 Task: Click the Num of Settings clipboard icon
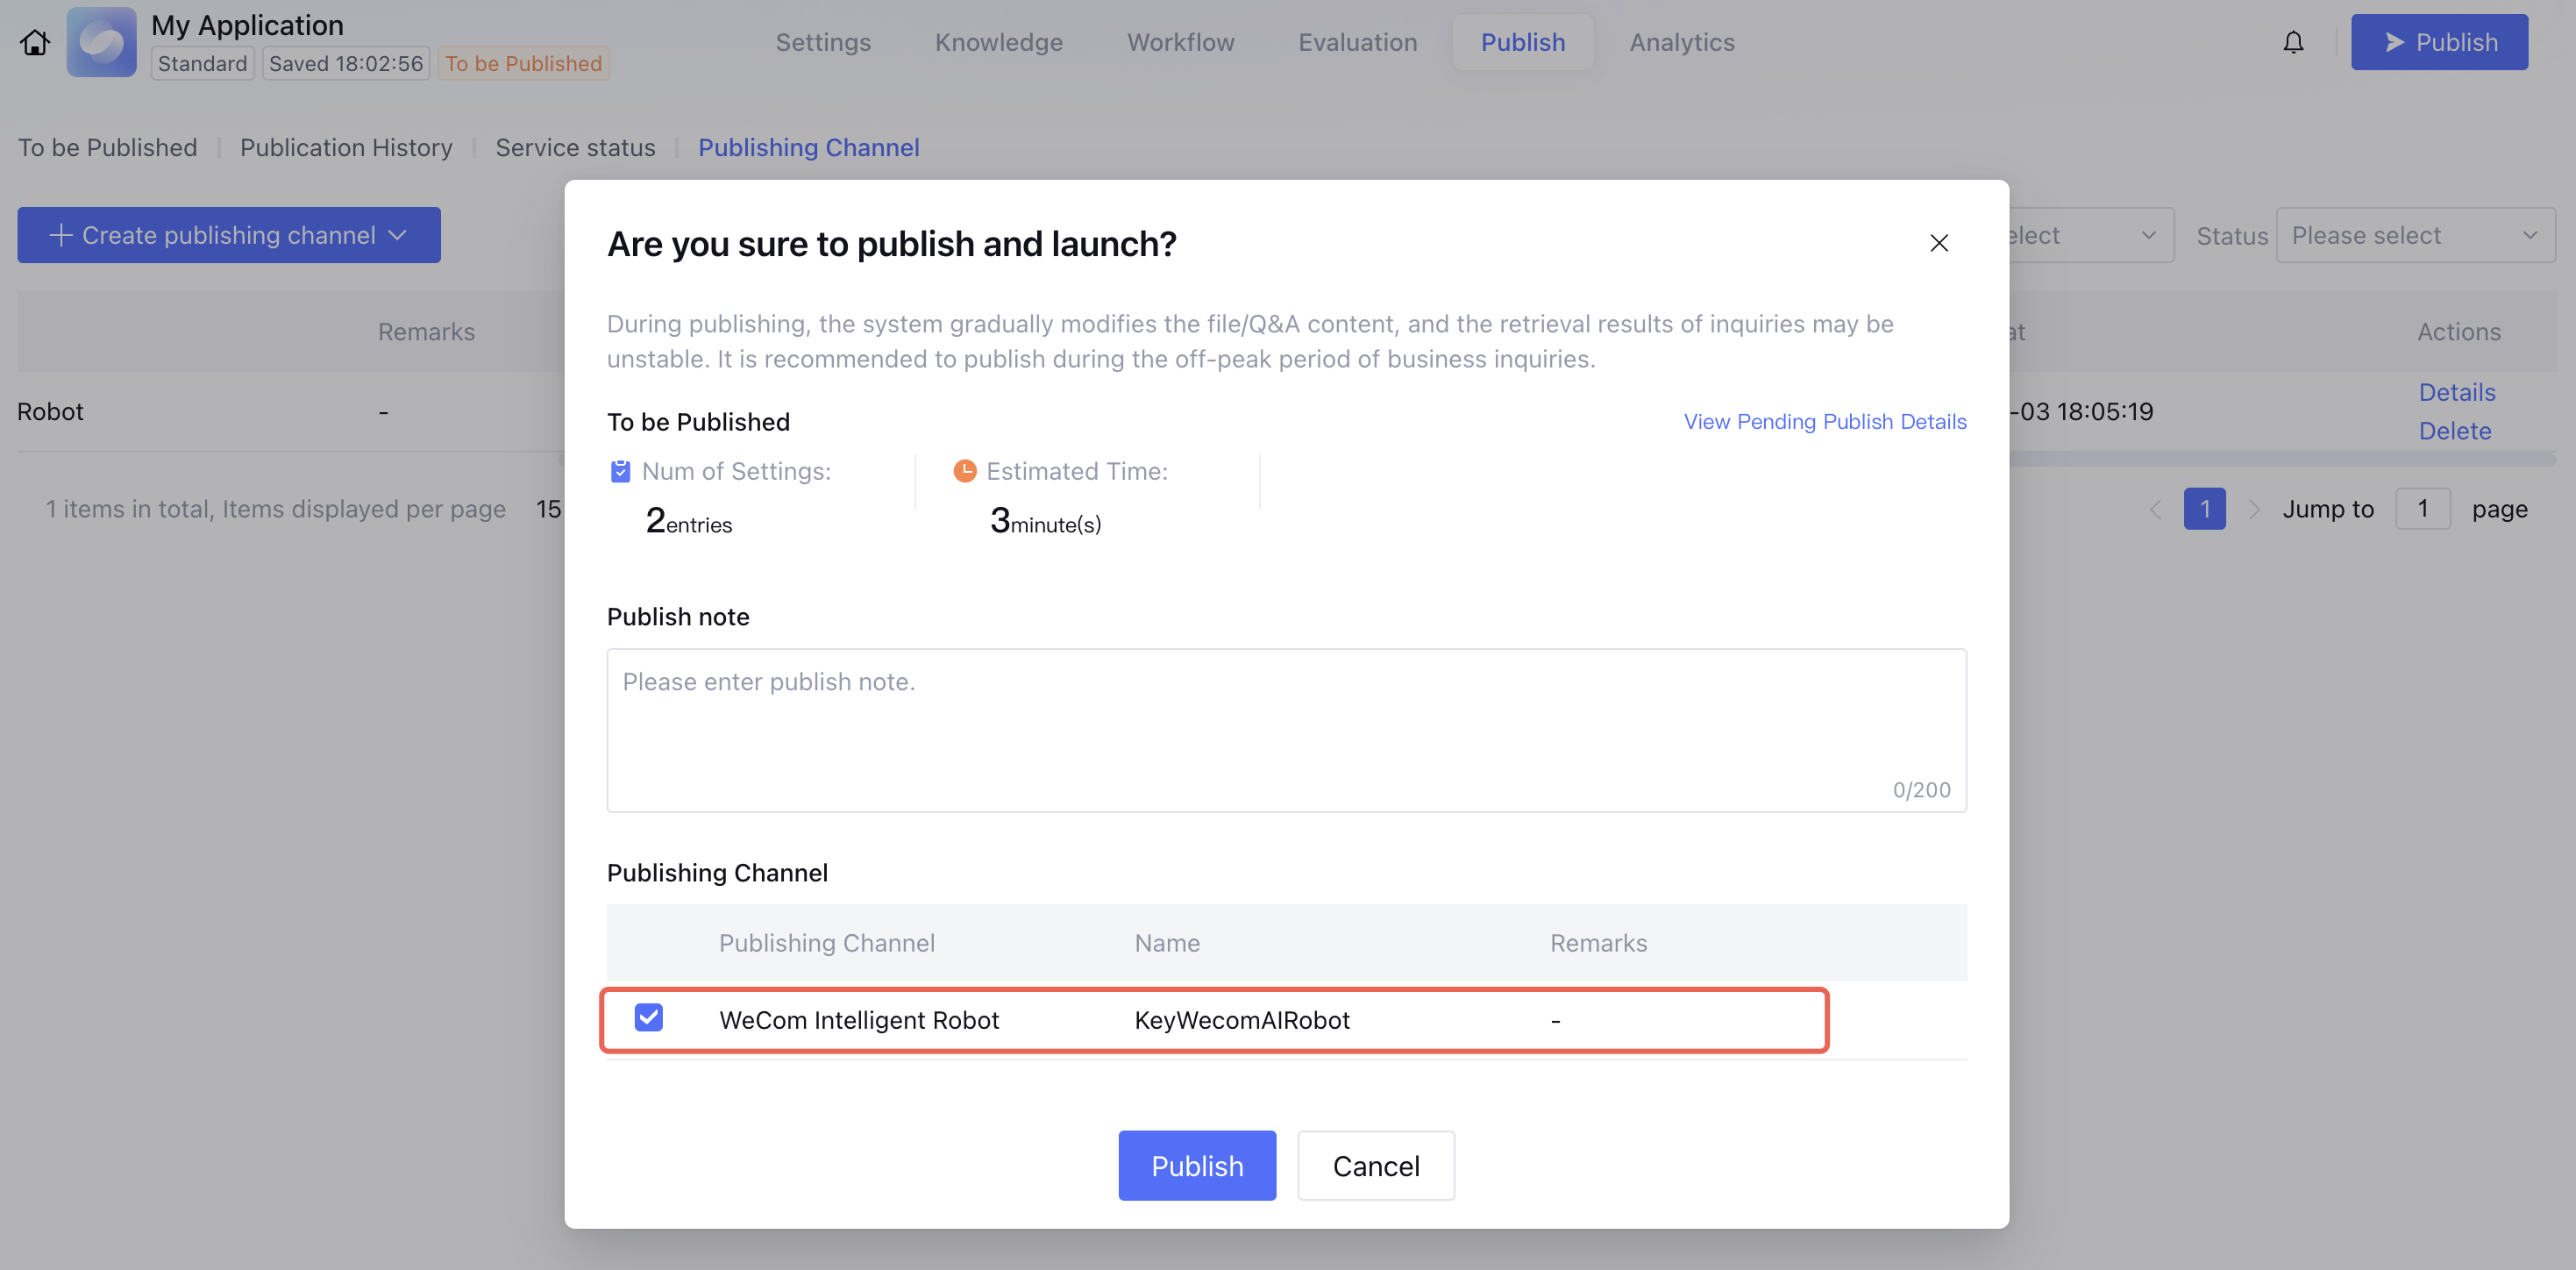click(x=620, y=471)
